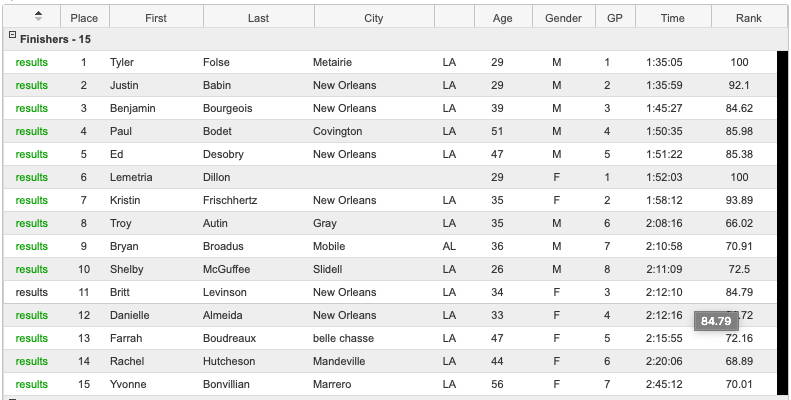Sort by City column header
The height and width of the screenshot is (400, 791).
374,18
